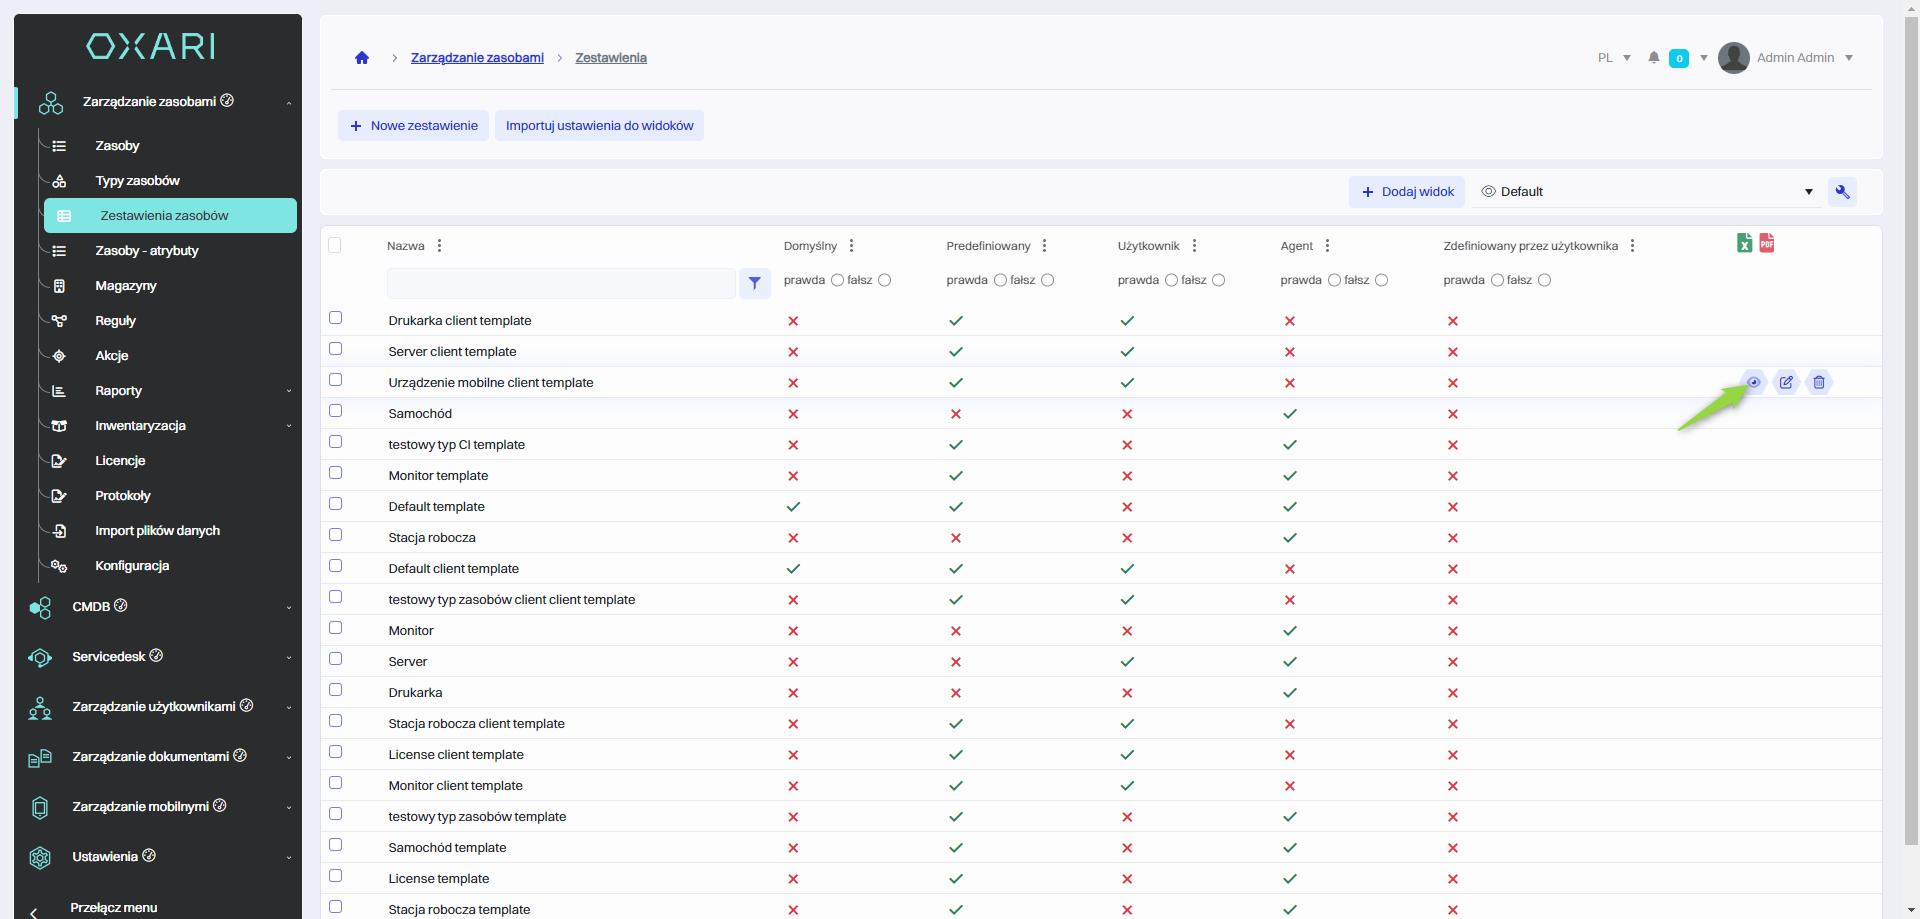Open Magazyny in the sidebar
The width and height of the screenshot is (1920, 919).
pos(126,286)
